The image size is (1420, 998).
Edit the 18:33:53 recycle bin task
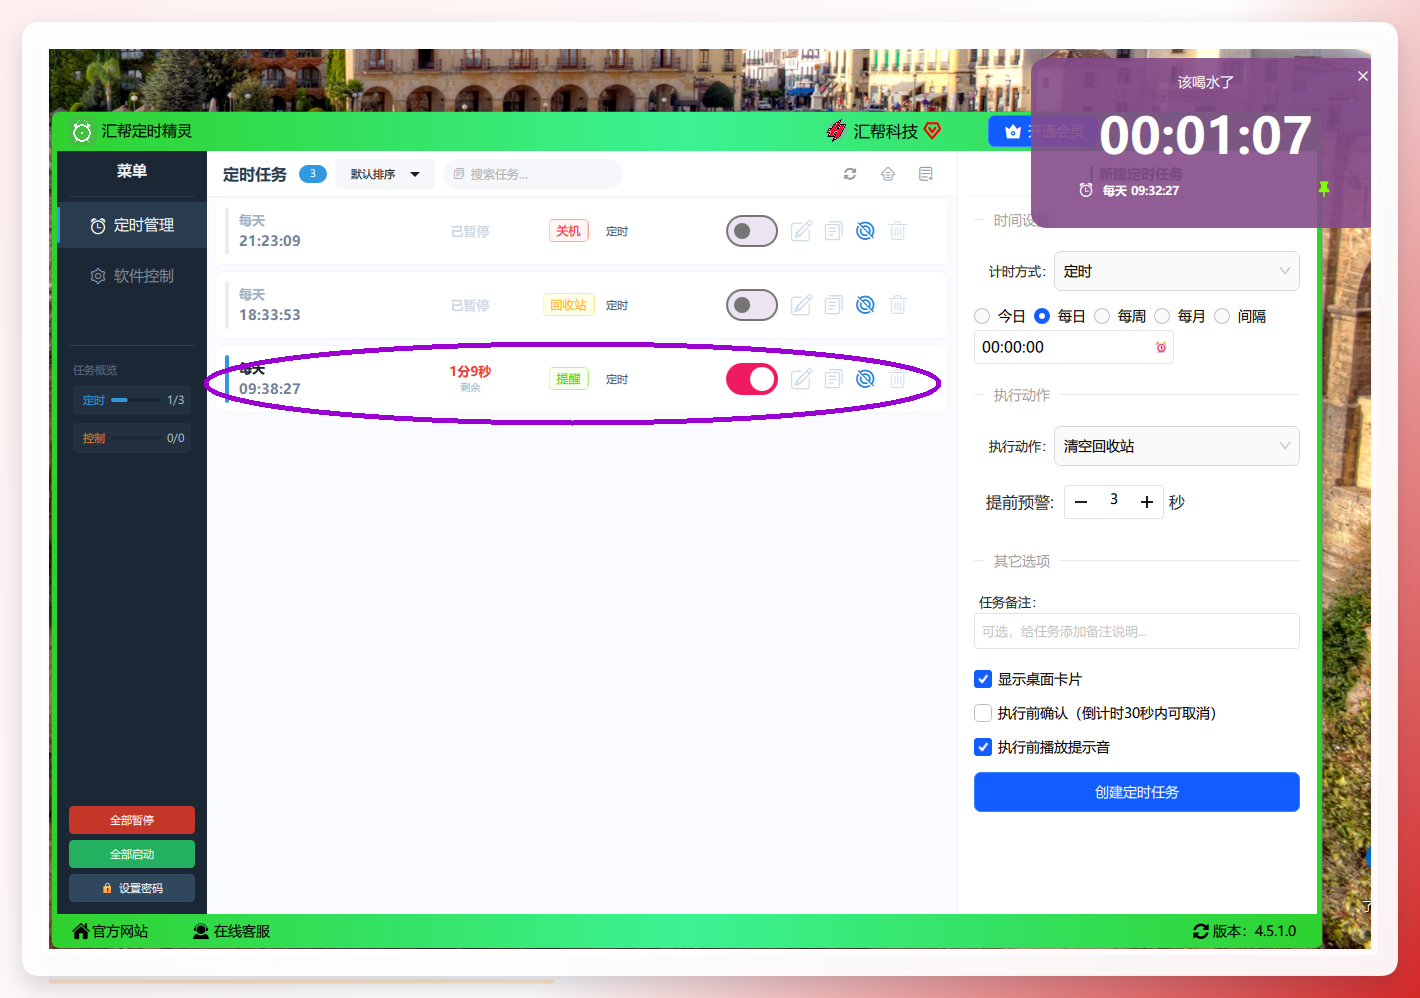click(801, 305)
